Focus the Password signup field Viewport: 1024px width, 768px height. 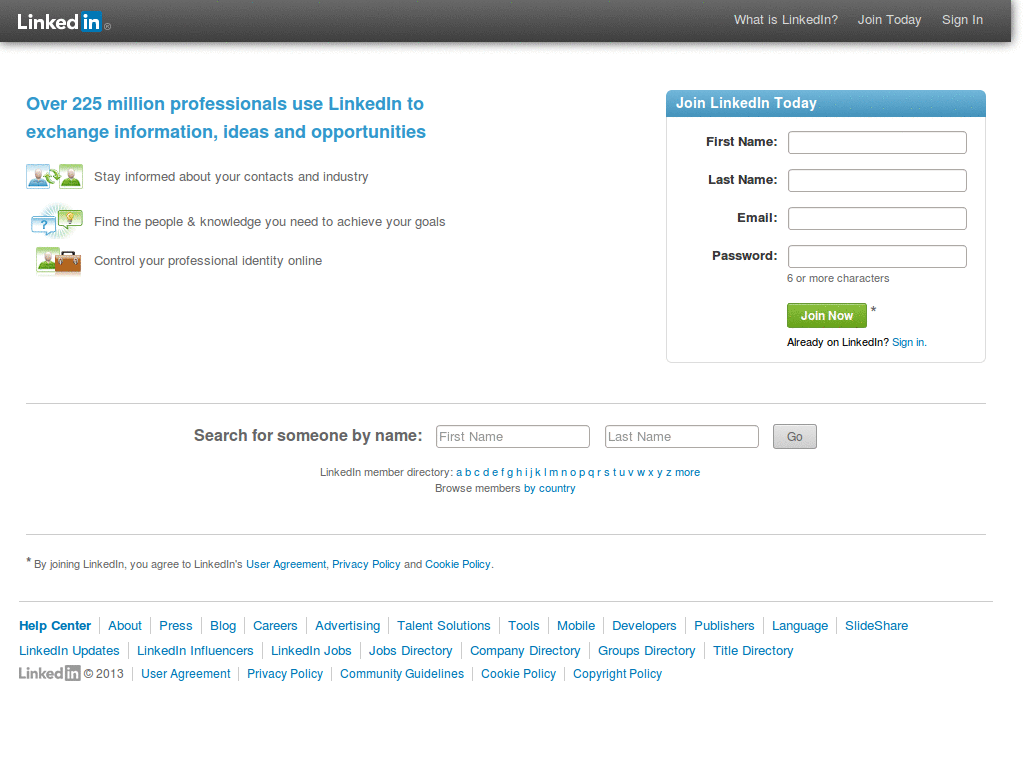point(877,256)
